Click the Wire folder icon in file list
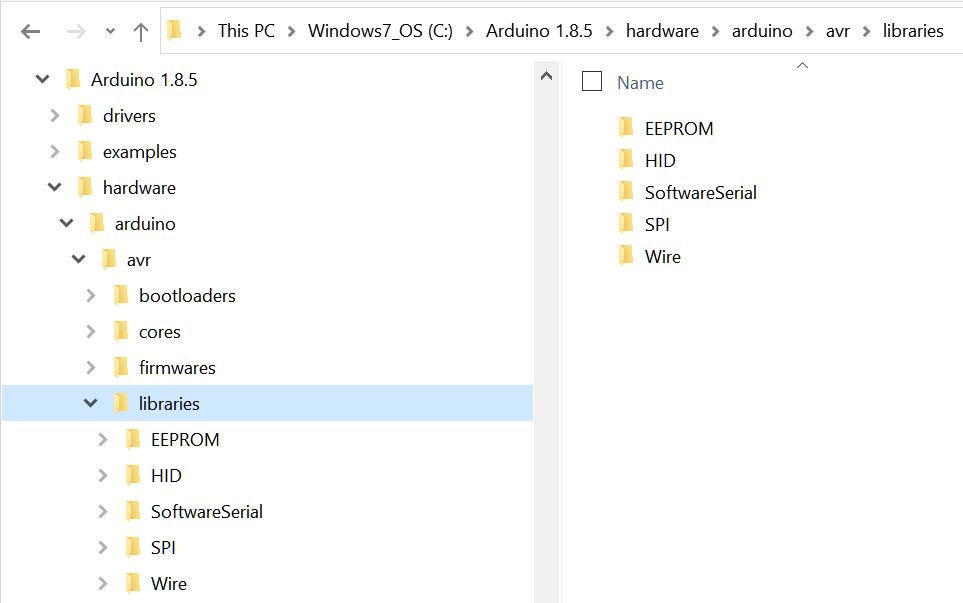963x603 pixels. coord(627,256)
